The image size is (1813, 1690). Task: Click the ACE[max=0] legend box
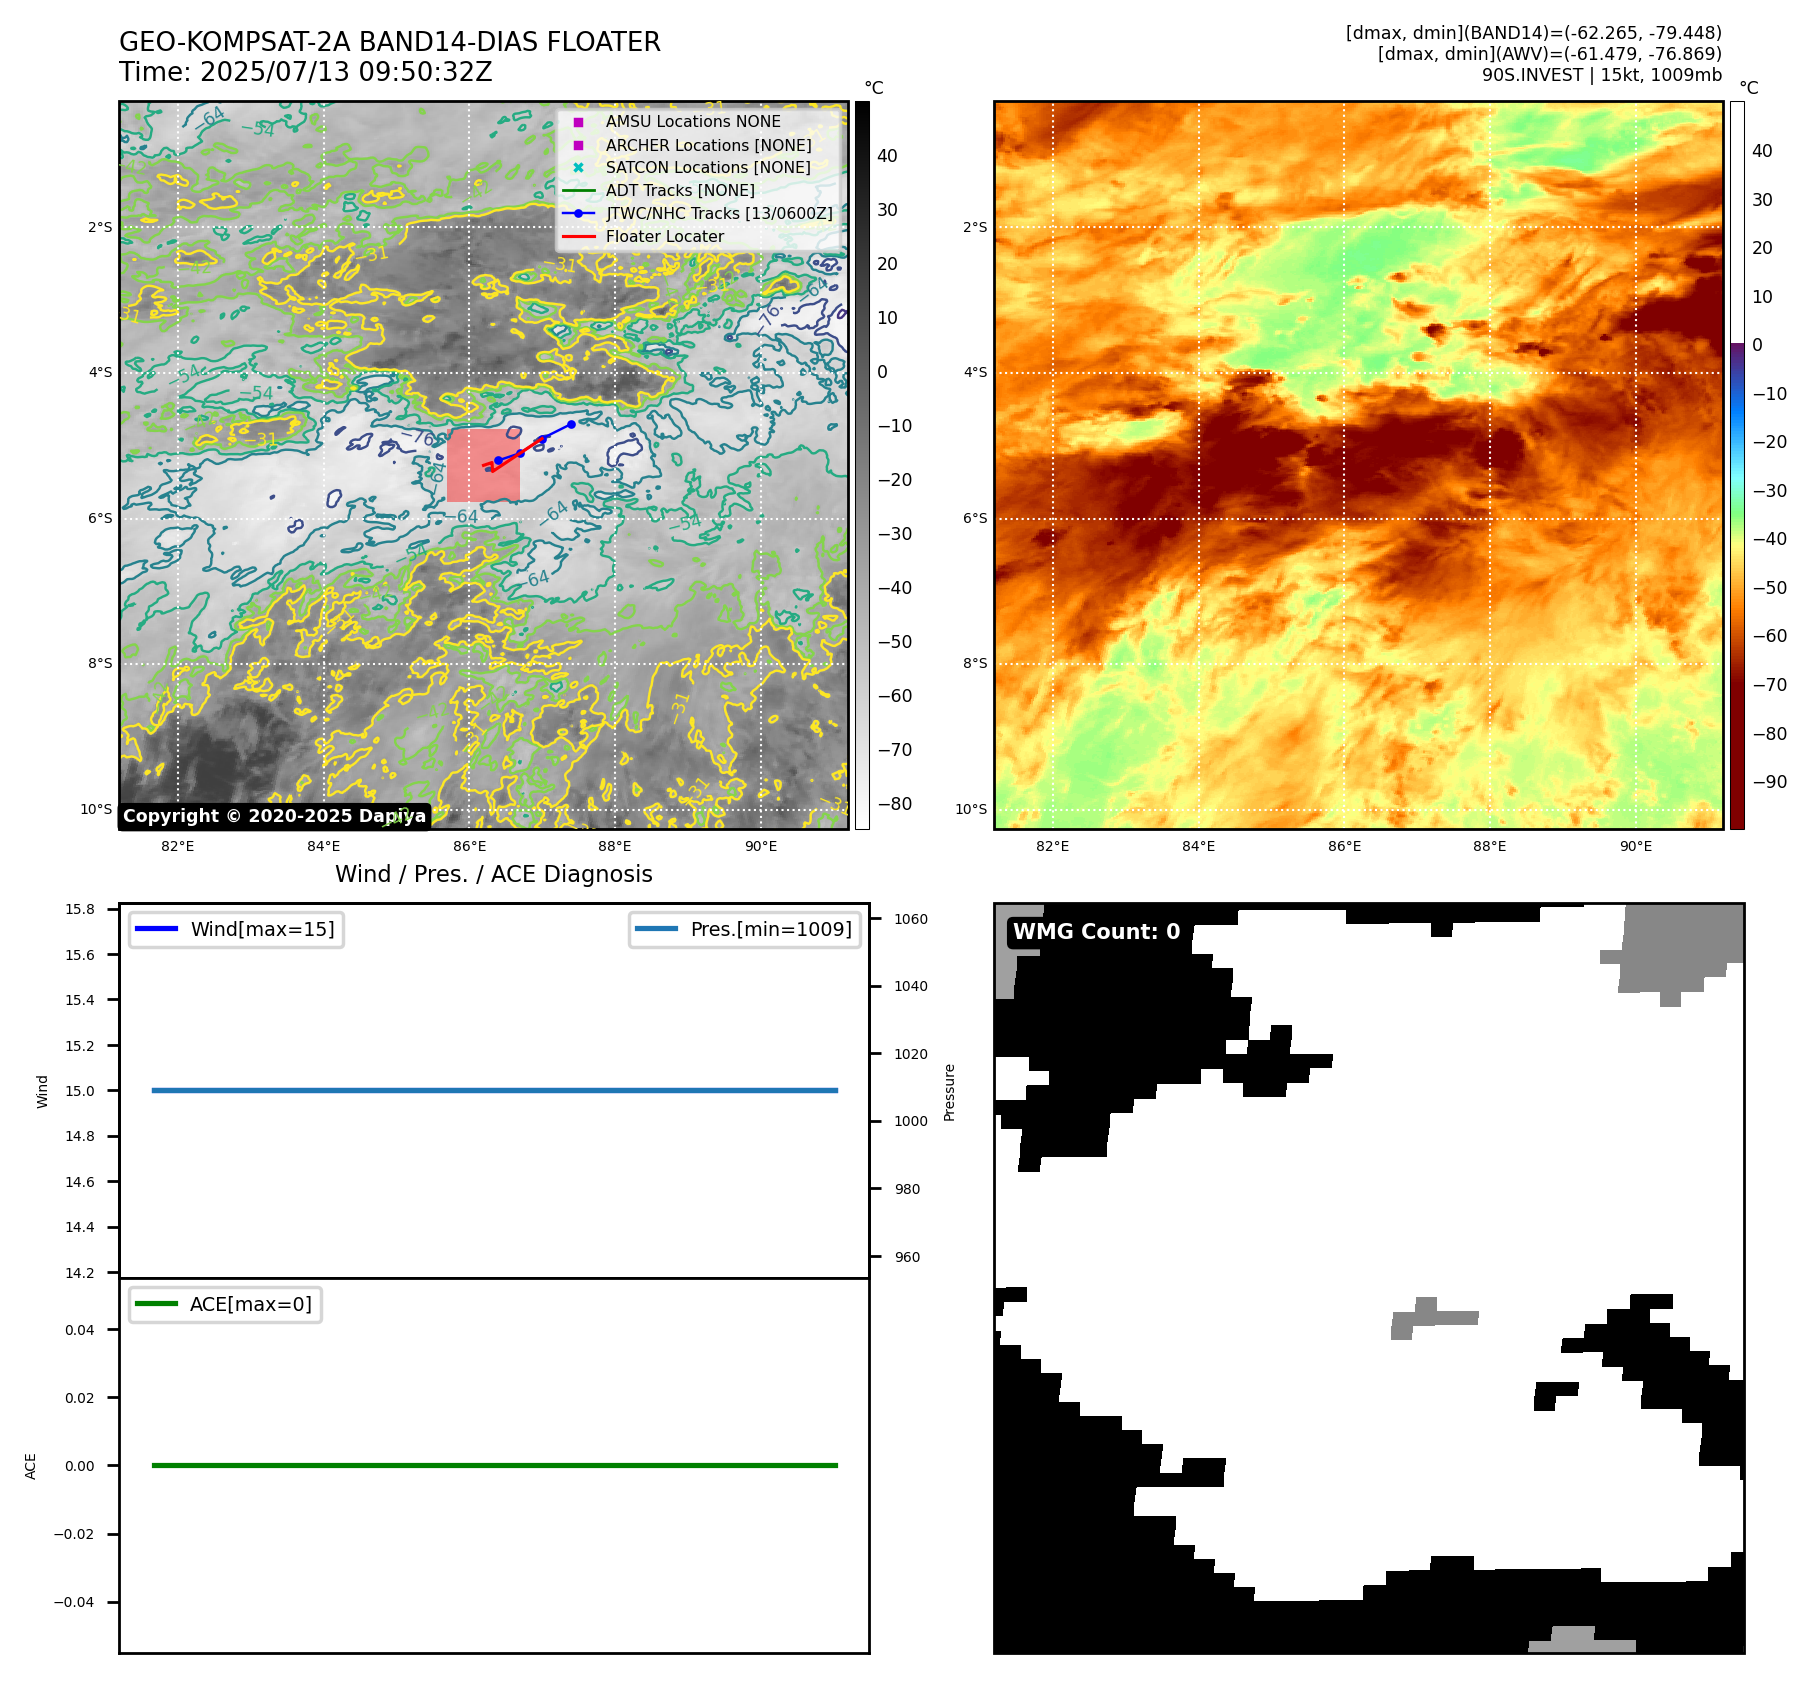pyautogui.click(x=225, y=1304)
